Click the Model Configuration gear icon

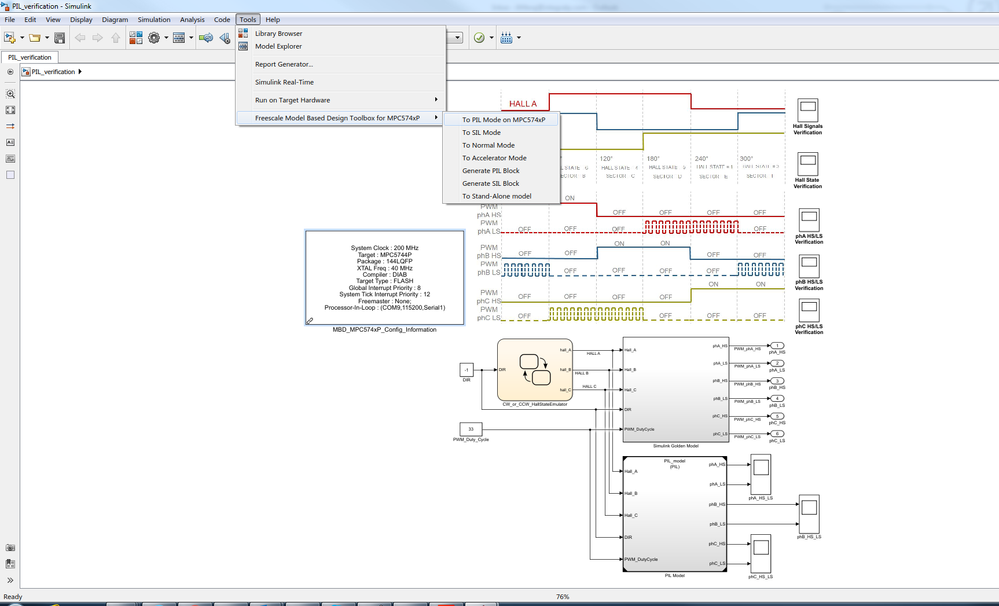154,38
